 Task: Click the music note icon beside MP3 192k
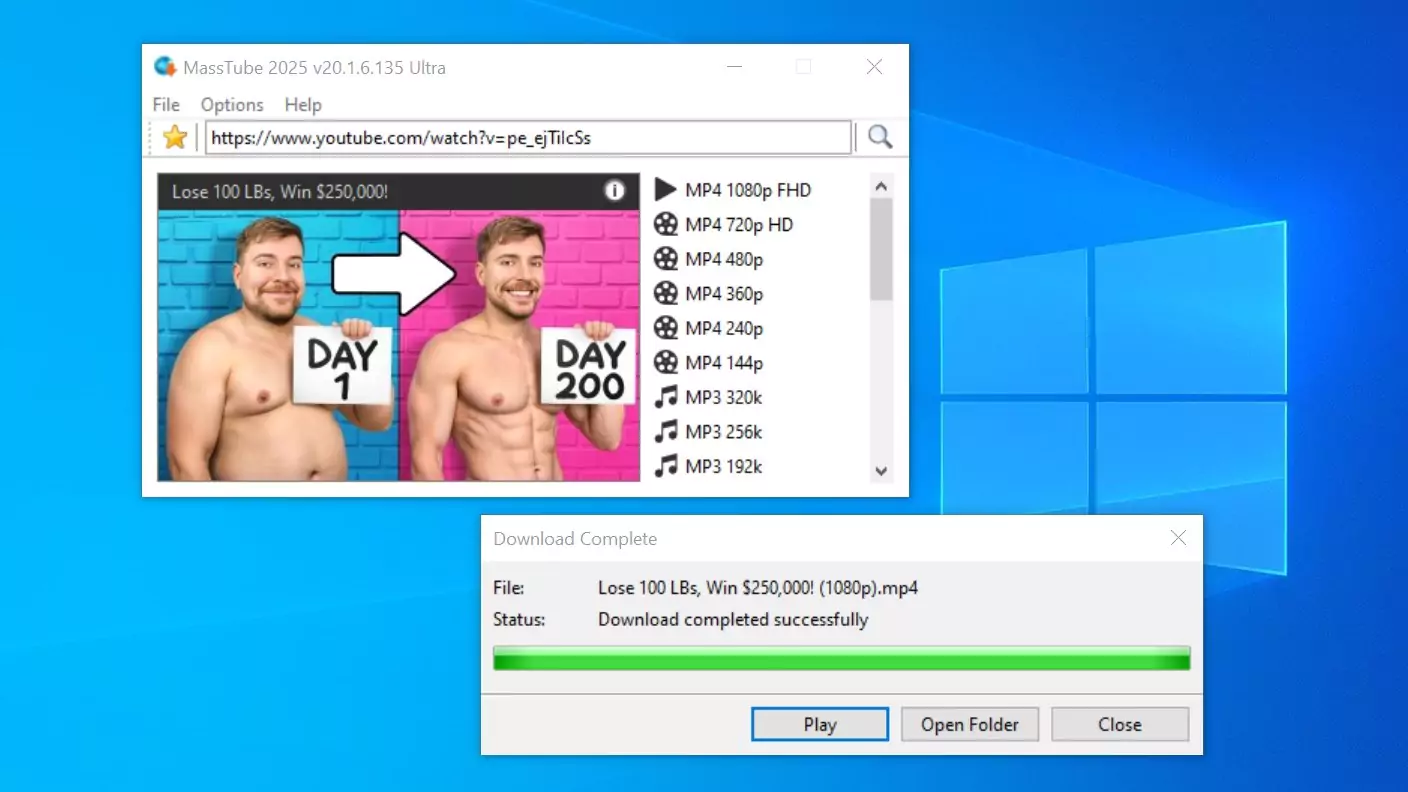(666, 466)
